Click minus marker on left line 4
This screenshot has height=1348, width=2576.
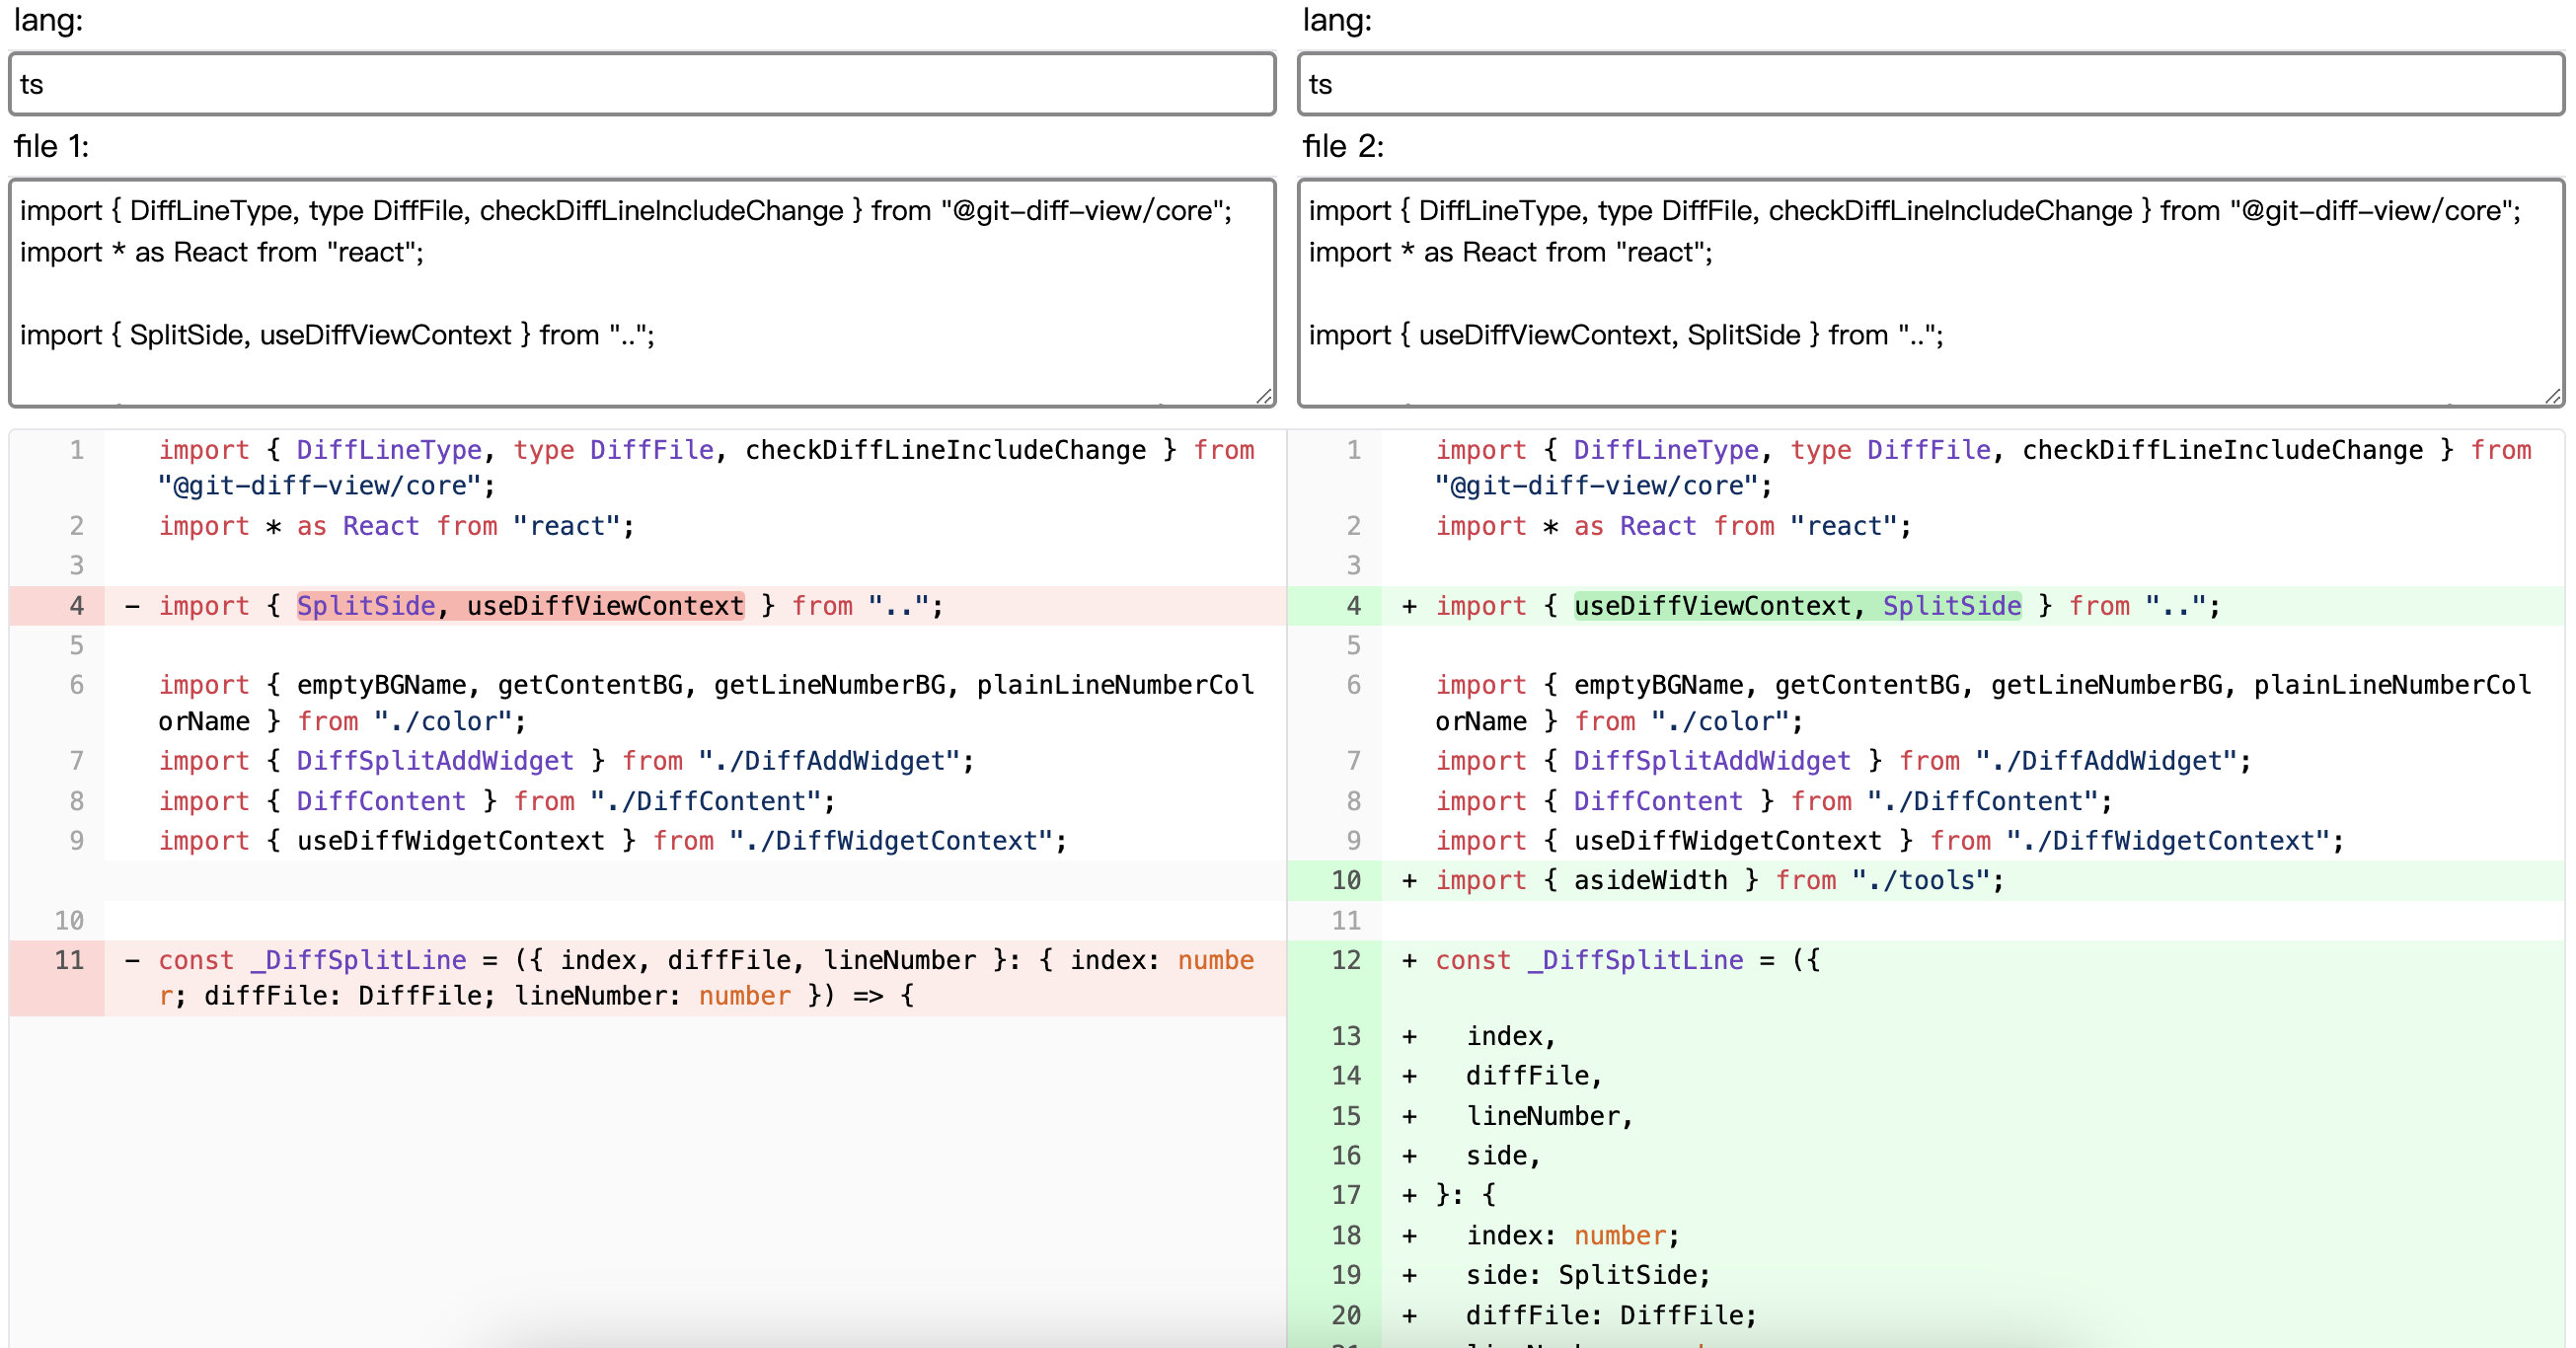(x=132, y=606)
